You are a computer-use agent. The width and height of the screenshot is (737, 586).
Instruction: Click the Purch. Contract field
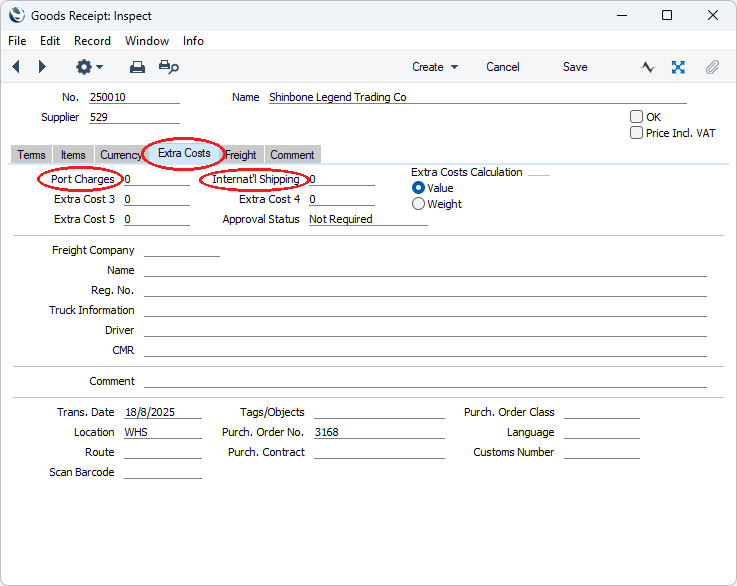click(x=379, y=452)
